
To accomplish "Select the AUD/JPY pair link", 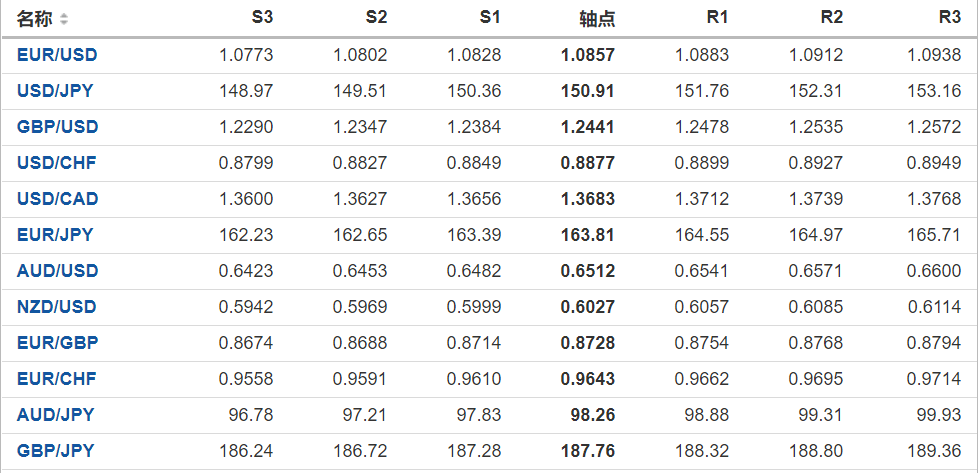I will (x=55, y=415).
